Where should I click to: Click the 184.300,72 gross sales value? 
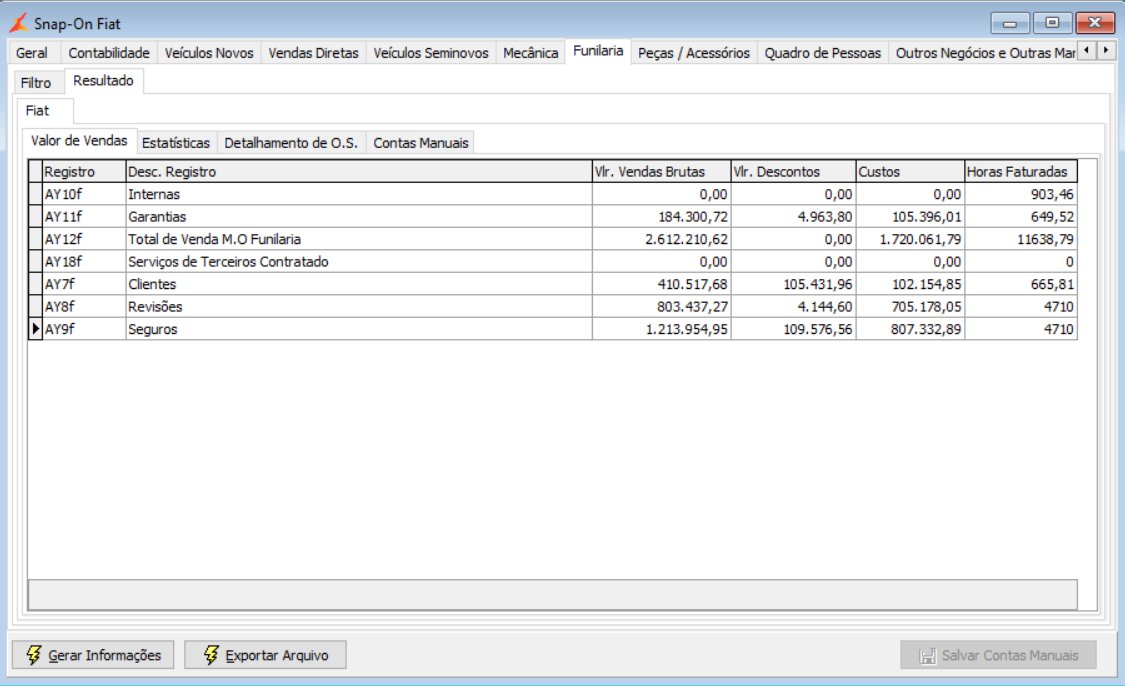point(662,217)
